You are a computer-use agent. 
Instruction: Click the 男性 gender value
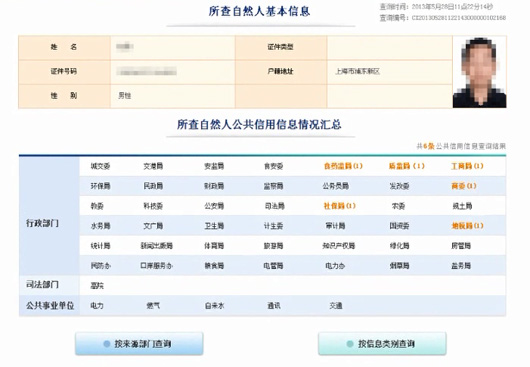point(124,96)
